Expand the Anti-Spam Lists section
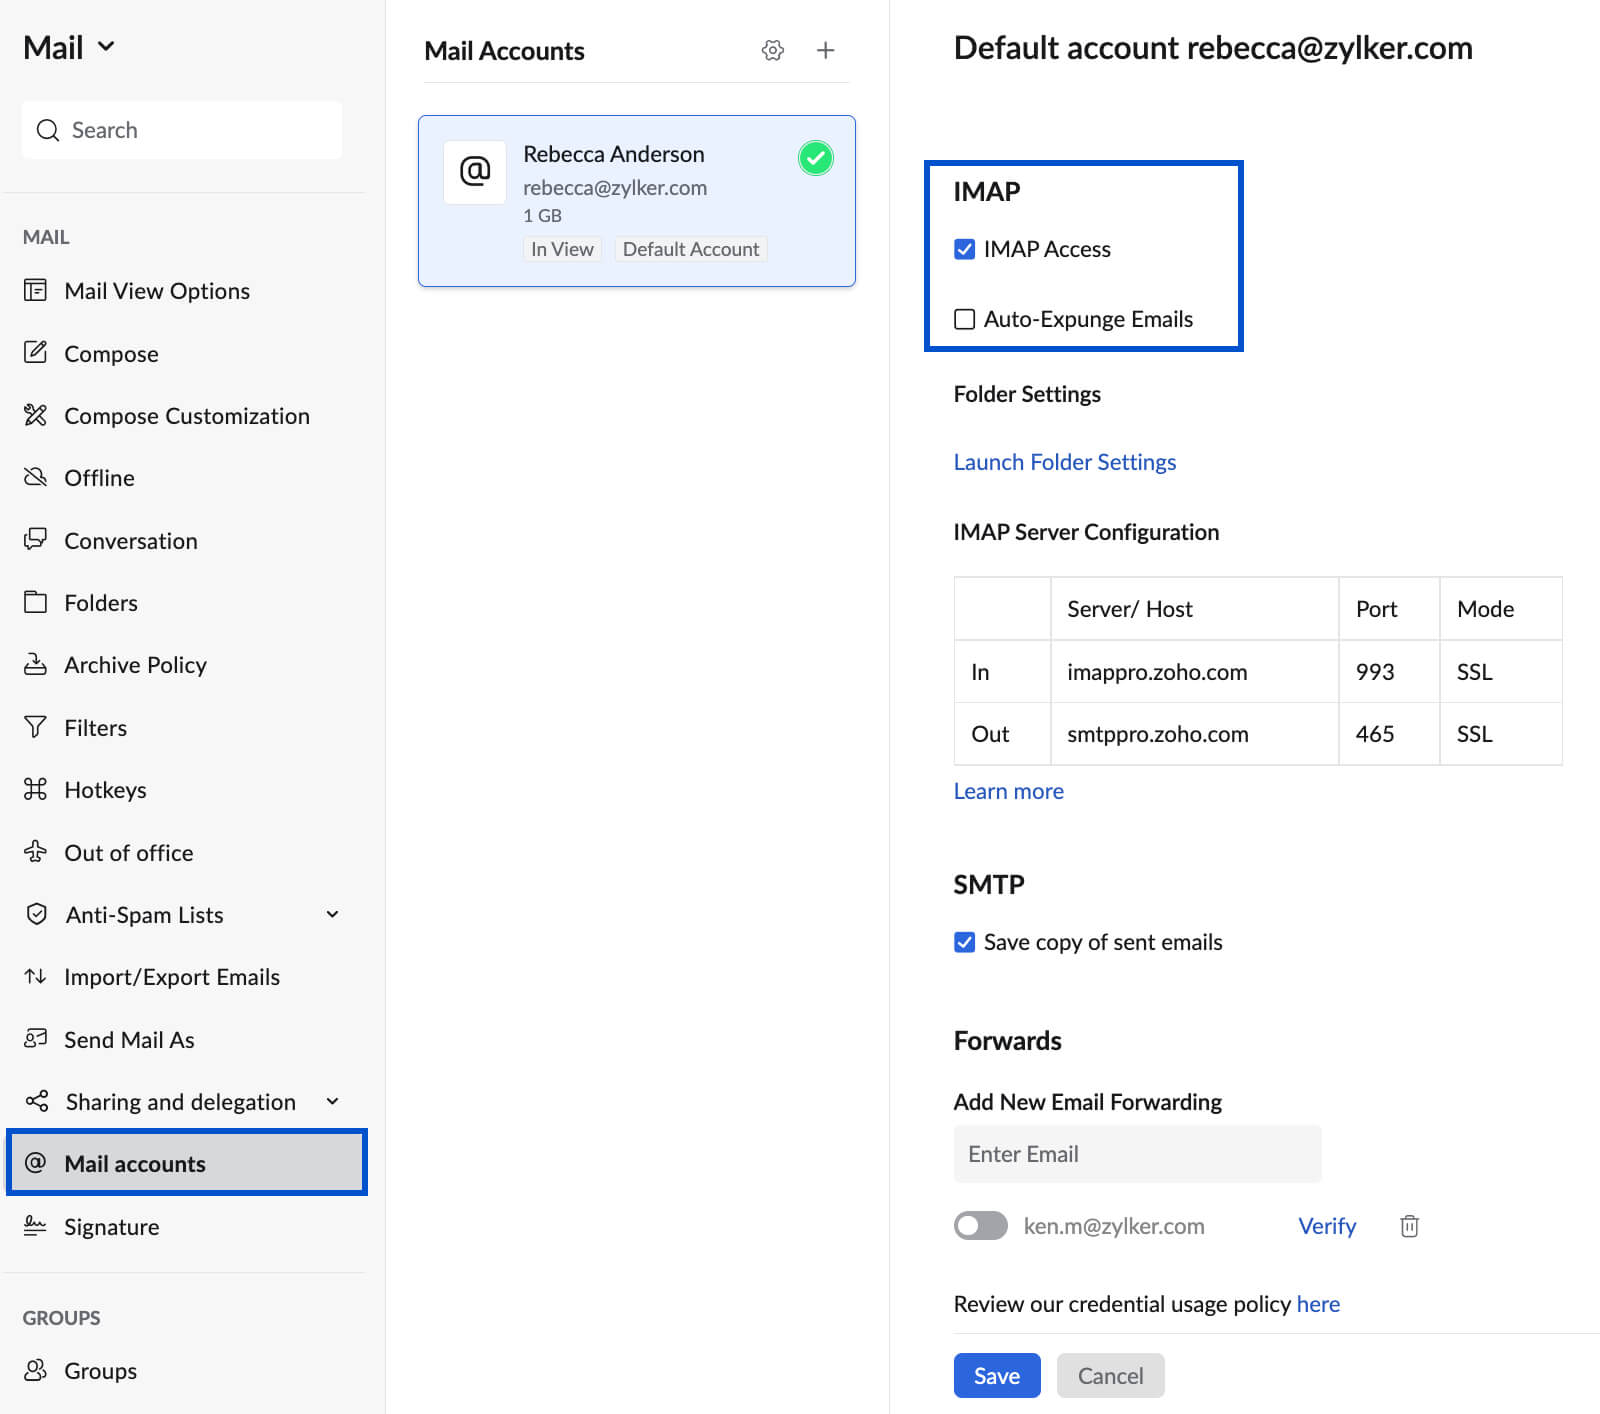Viewport: 1600px width, 1414px height. coord(332,914)
